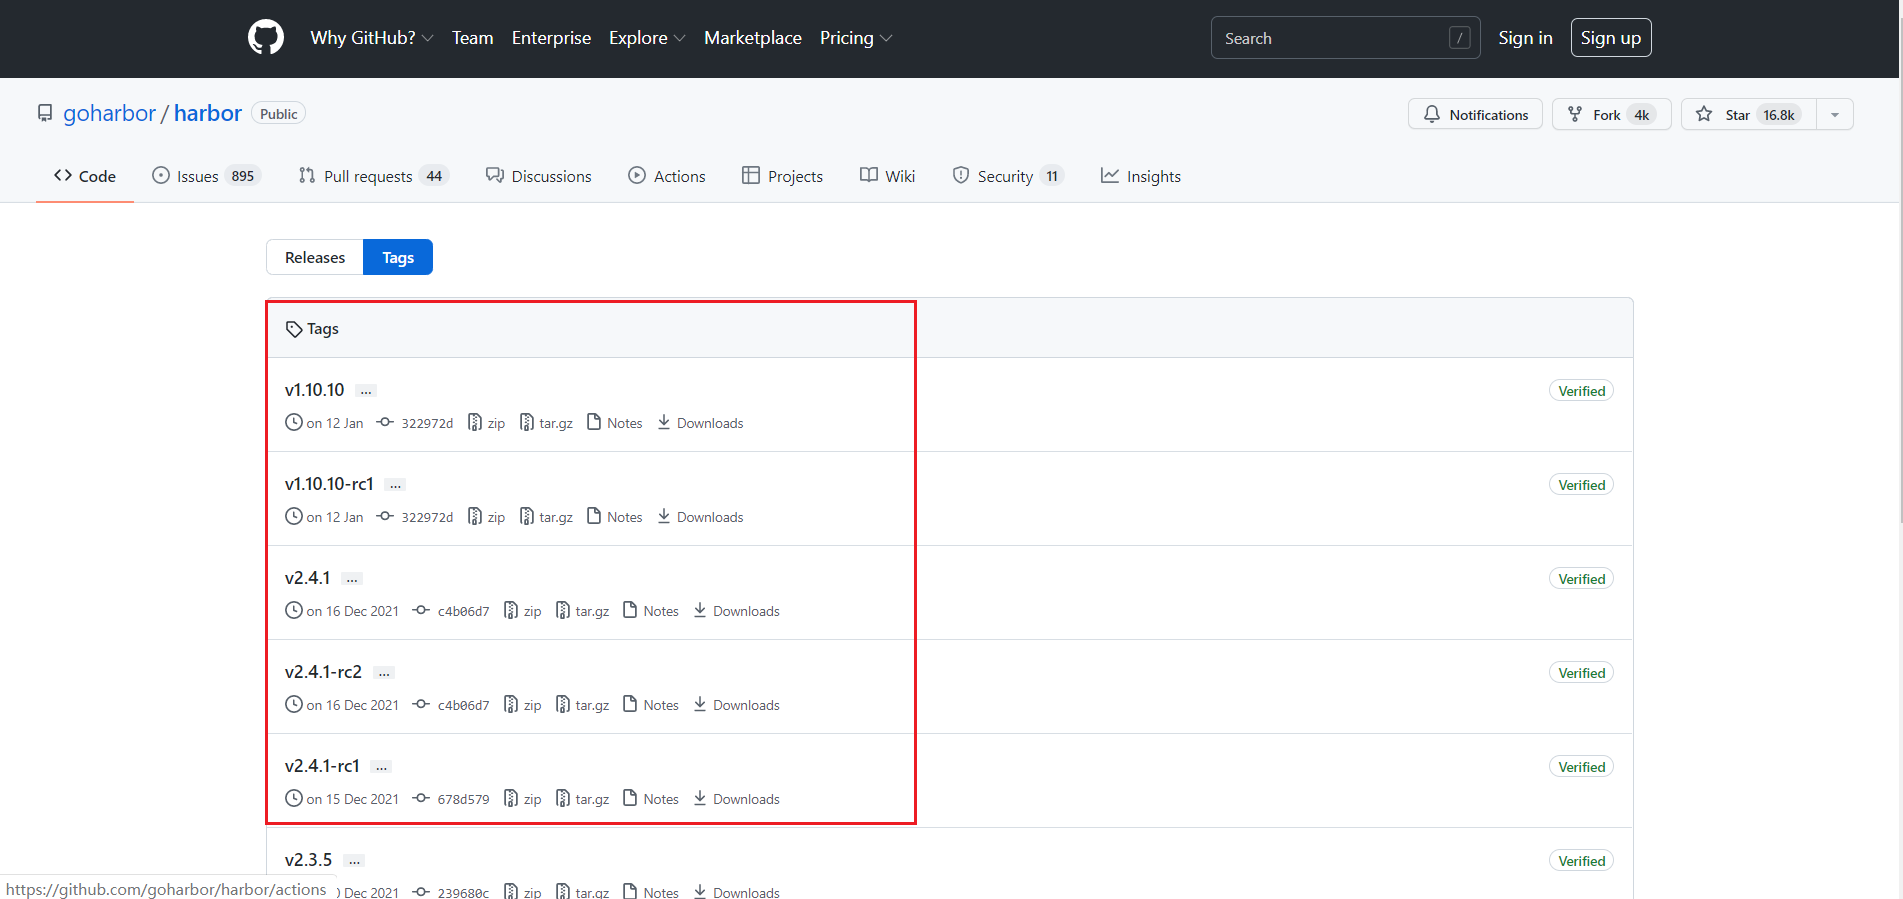This screenshot has width=1903, height=899.
Task: Download the zip archive for v2.4.1
Action: coord(523,611)
